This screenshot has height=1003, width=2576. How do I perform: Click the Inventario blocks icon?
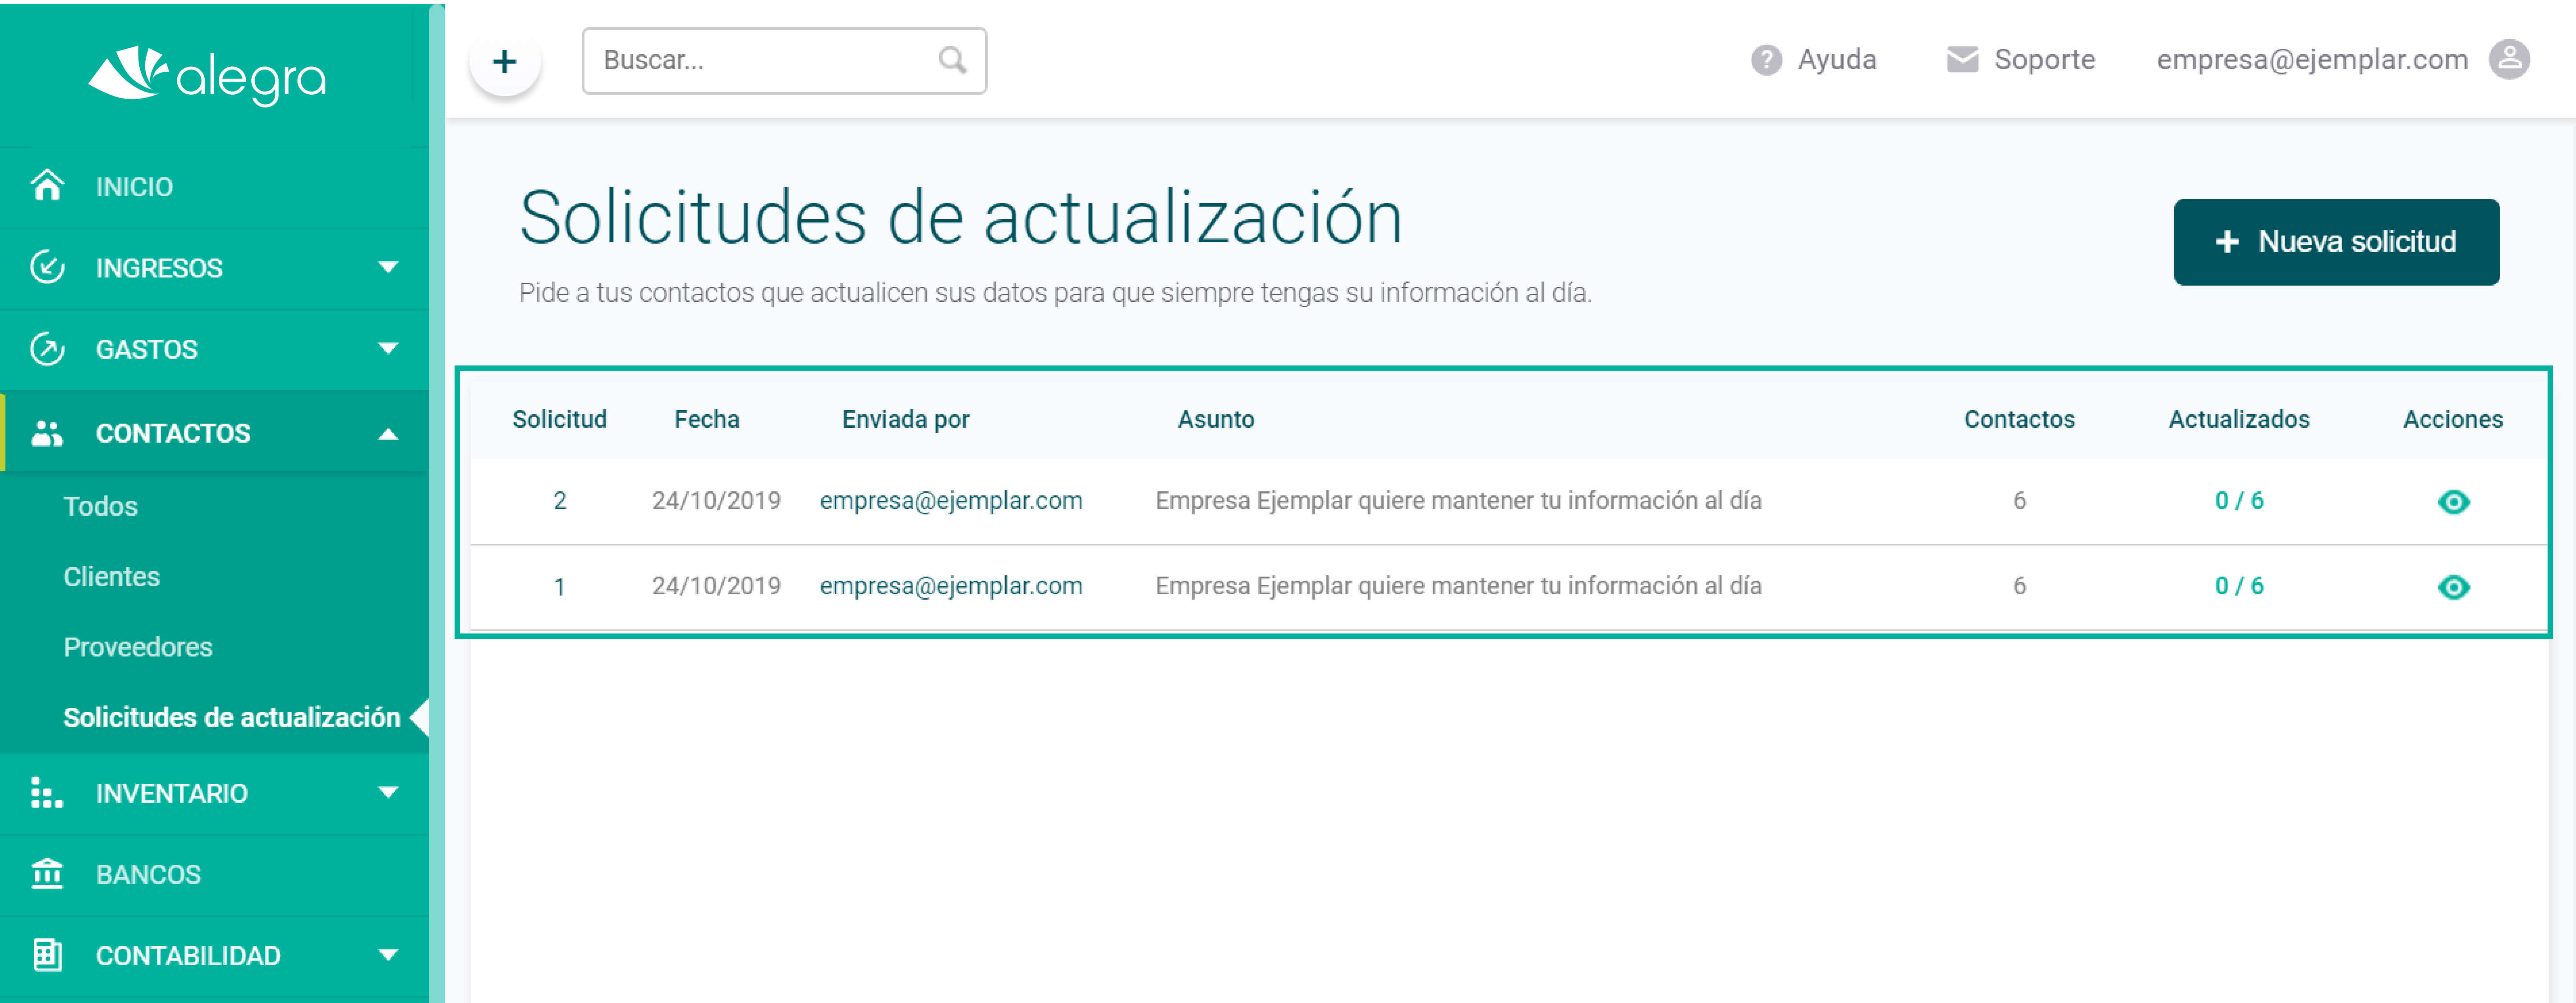(47, 793)
